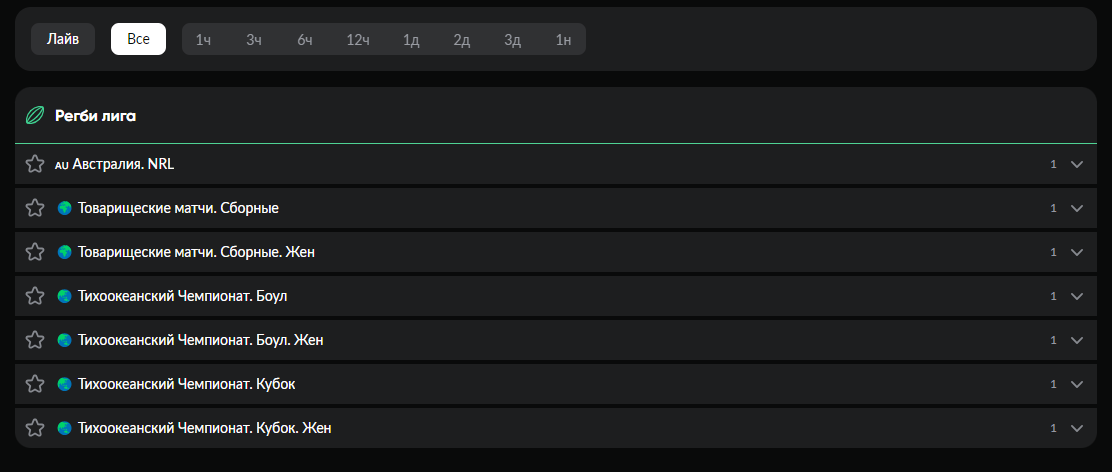This screenshot has height=472, width=1112.
Task: Expand Товарищеские матчи. Сборные chevron
Action: [1077, 208]
